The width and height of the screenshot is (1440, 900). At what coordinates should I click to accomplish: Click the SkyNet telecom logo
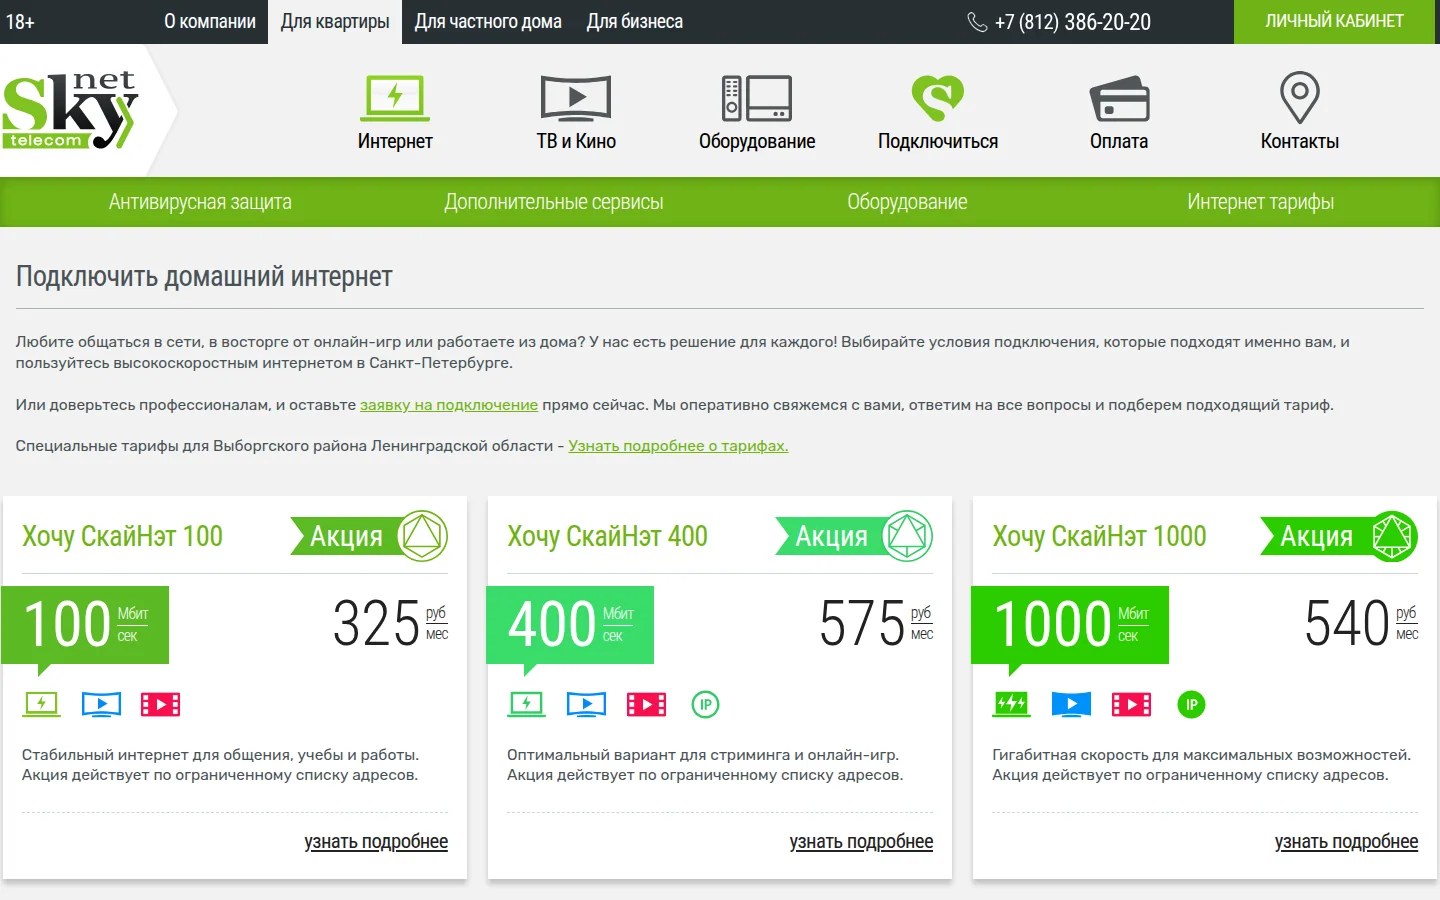pos(70,110)
